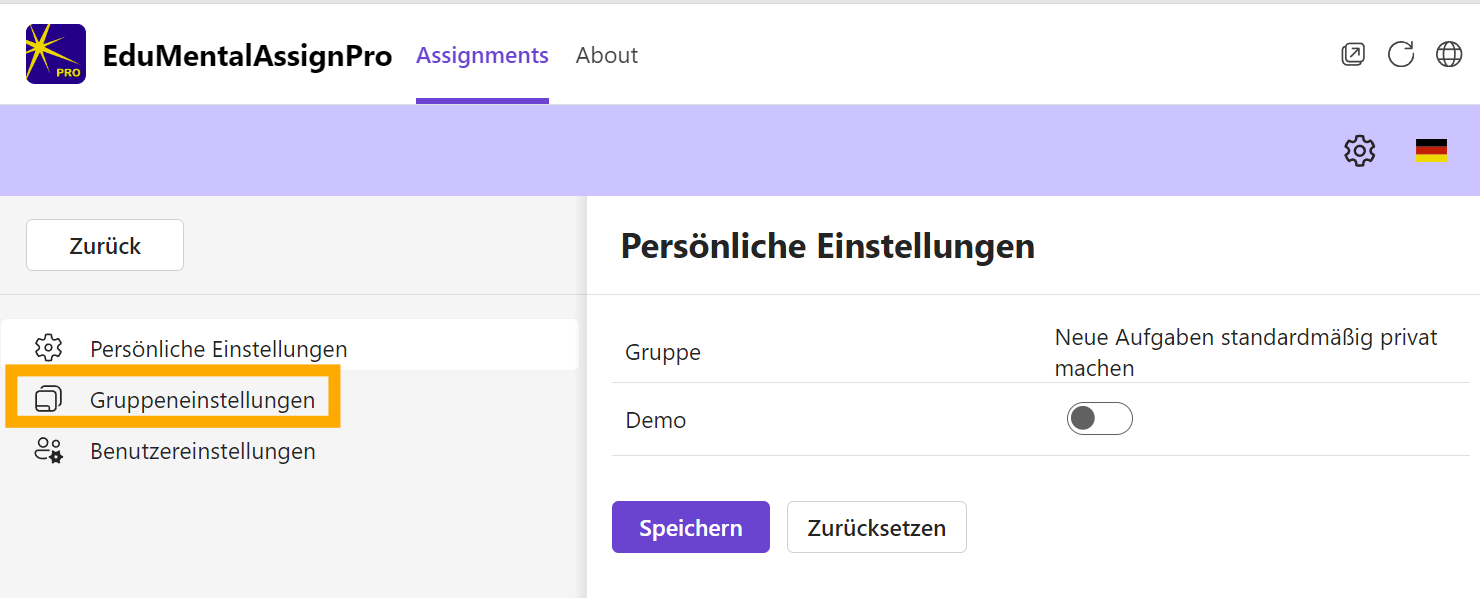Click the stacked-squares icon beside Gruppeneinstellungen
Image resolution: width=1480 pixels, height=598 pixels.
point(48,399)
